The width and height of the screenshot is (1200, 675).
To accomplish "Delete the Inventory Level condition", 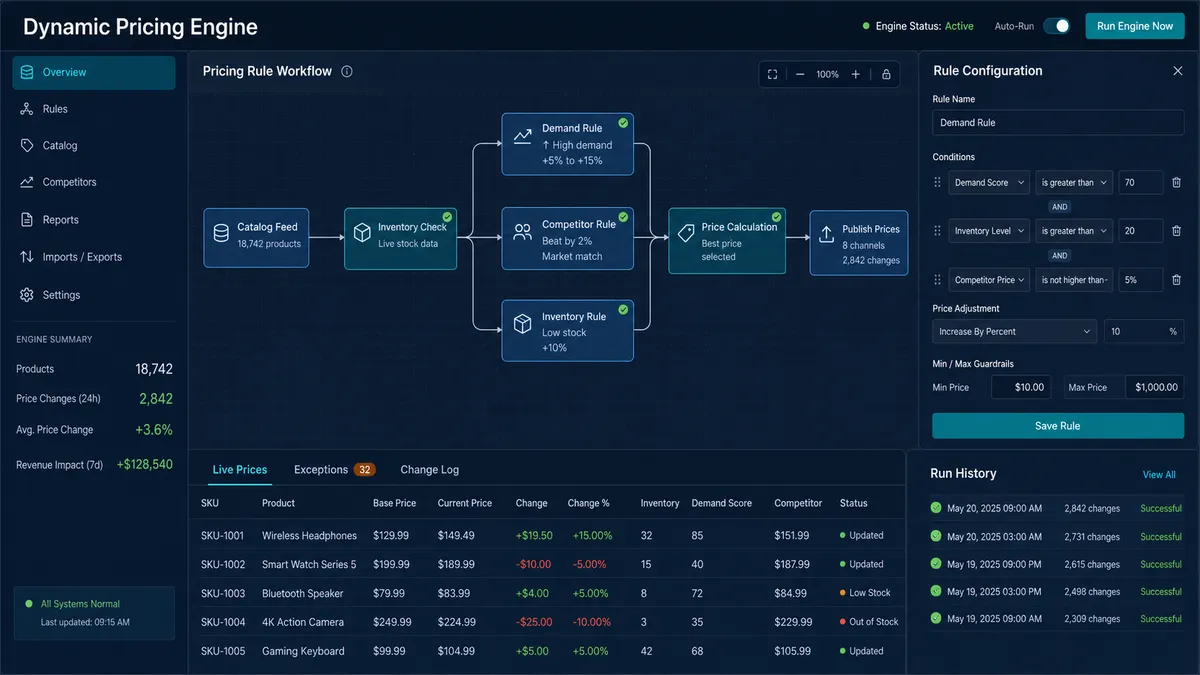I will point(1176,231).
